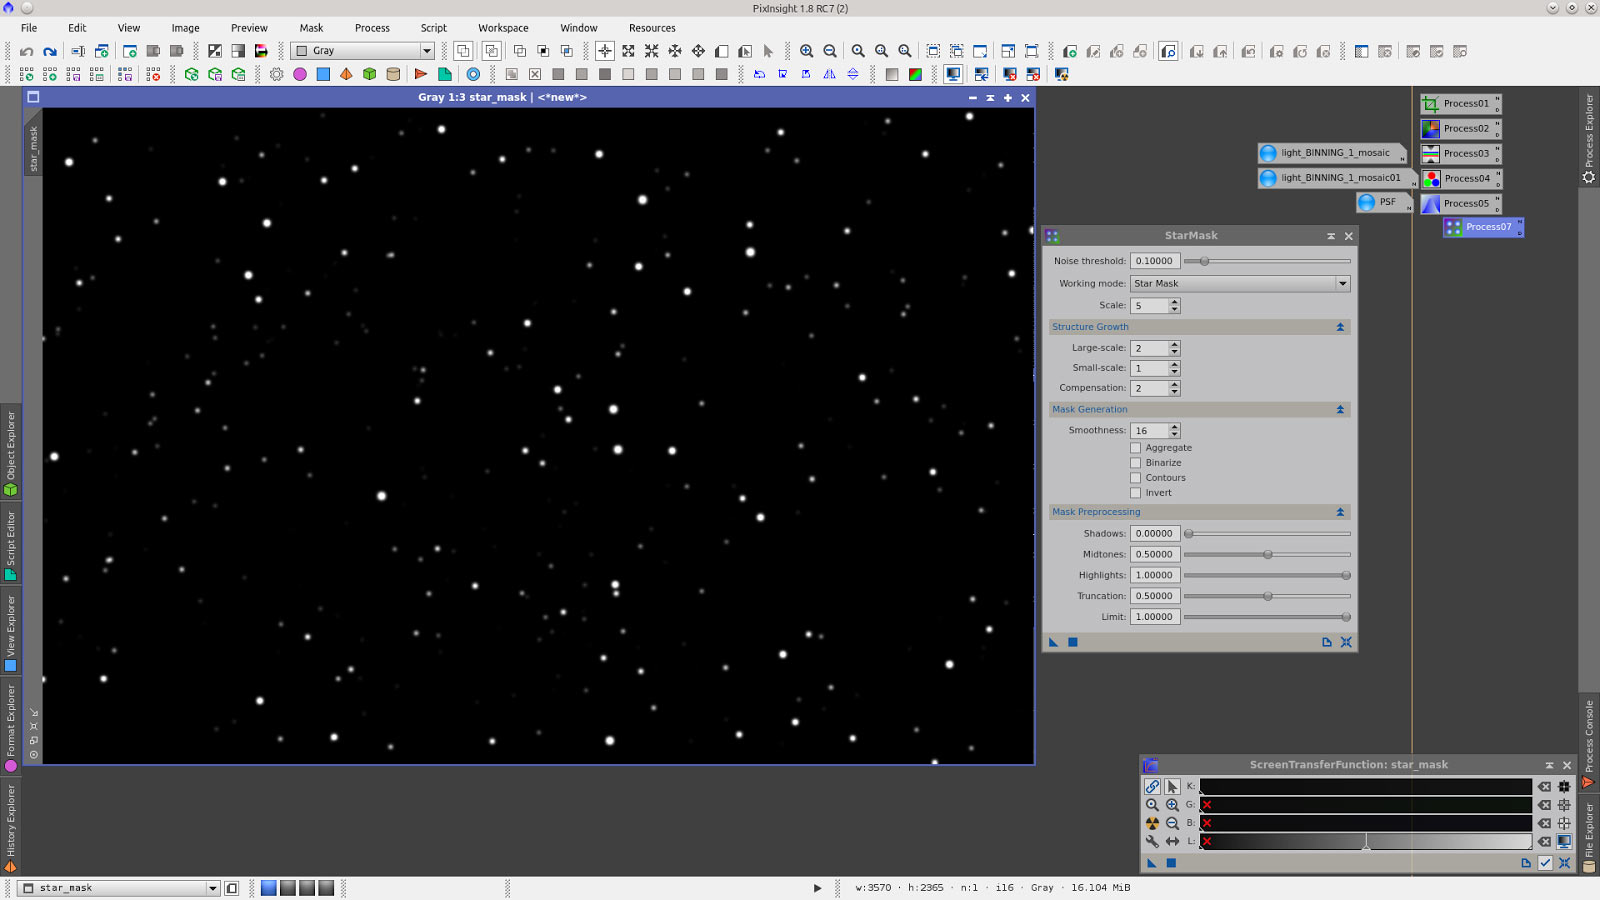Open the Process Console side panel
Image resolution: width=1600 pixels, height=900 pixels.
(x=1588, y=742)
